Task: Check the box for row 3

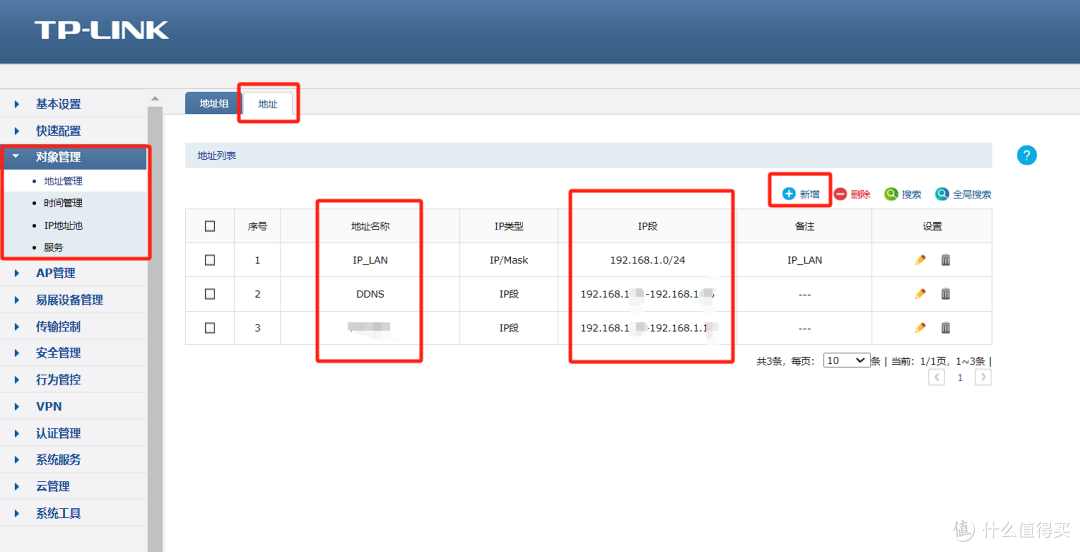Action: click(210, 327)
